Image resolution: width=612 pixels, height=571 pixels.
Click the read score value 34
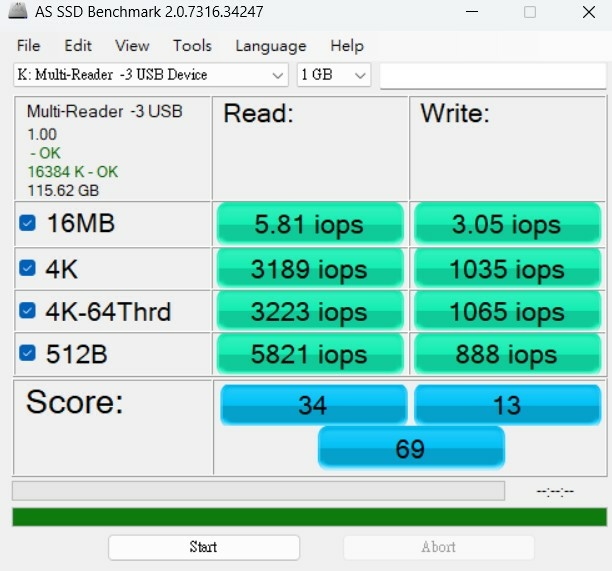tap(313, 404)
